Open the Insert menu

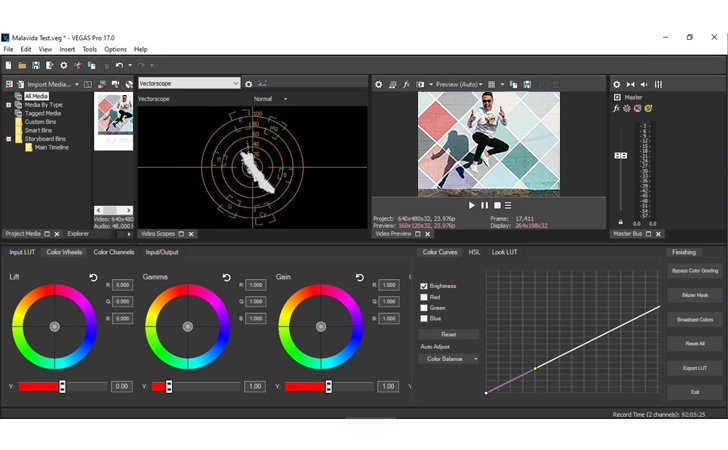[x=67, y=49]
